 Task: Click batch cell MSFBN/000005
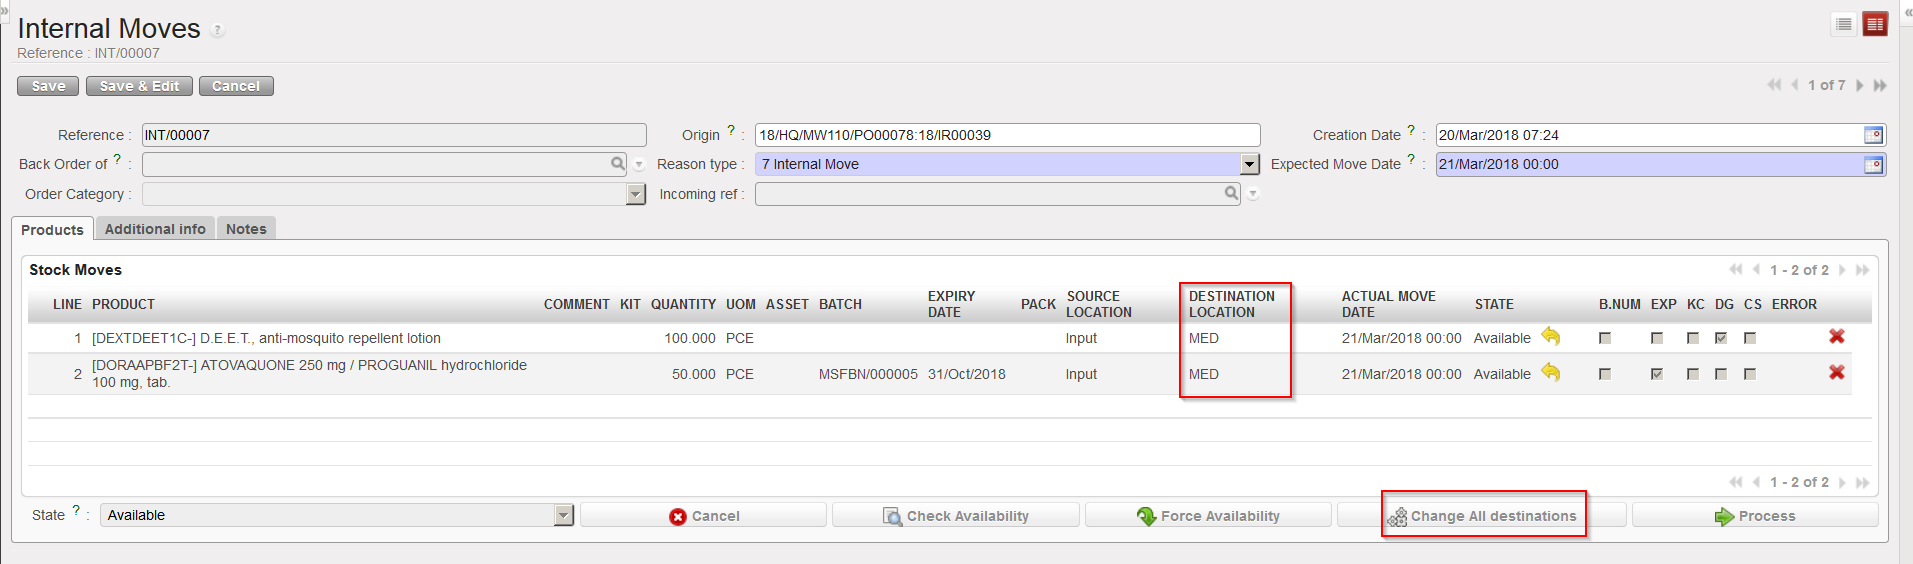[868, 374]
